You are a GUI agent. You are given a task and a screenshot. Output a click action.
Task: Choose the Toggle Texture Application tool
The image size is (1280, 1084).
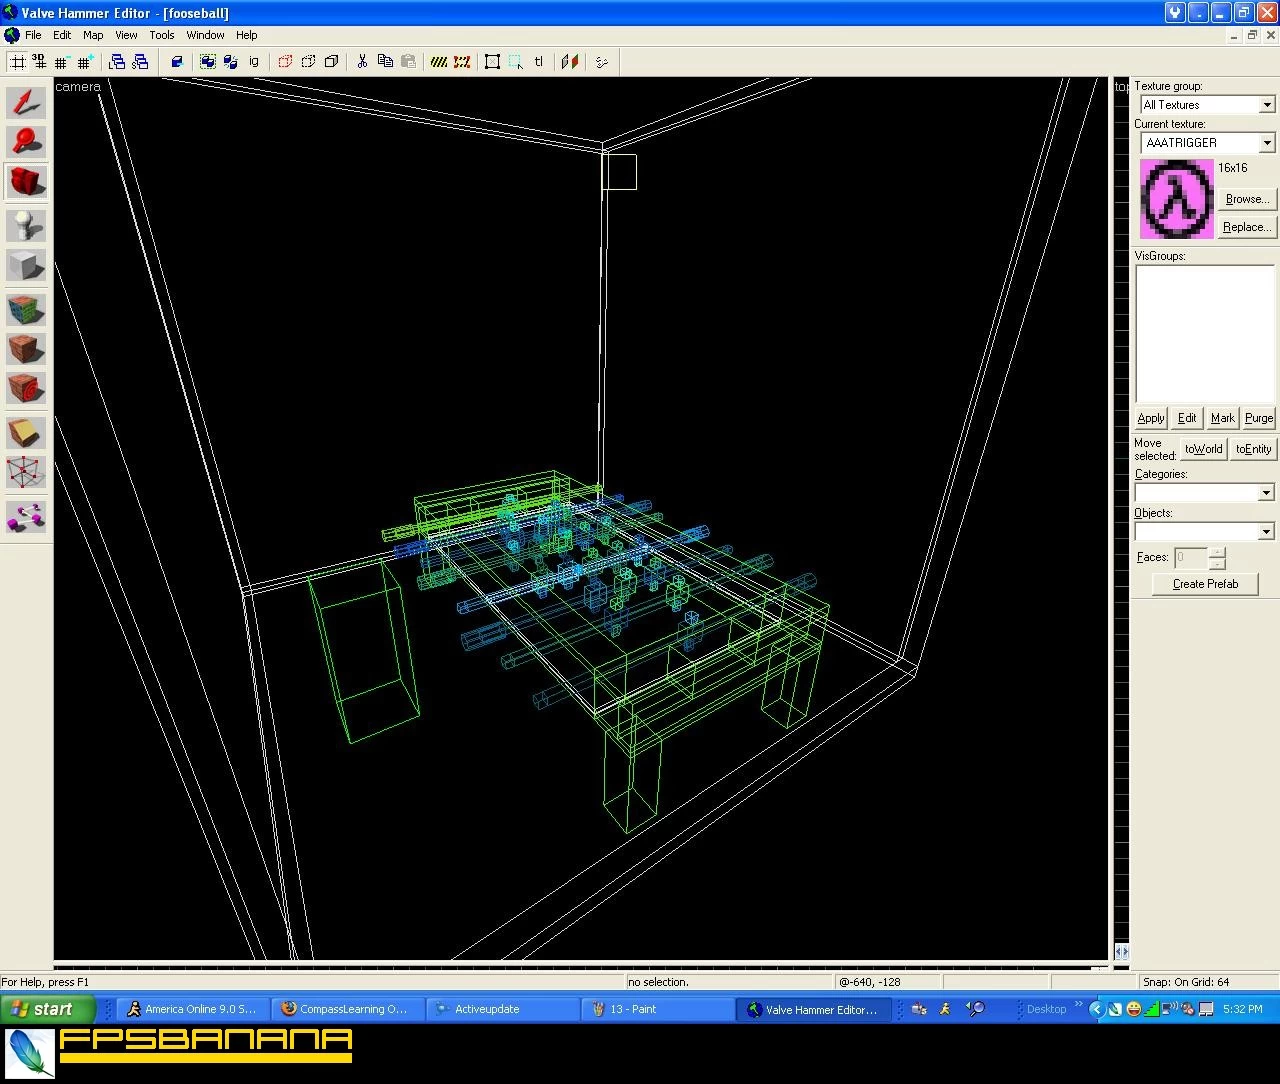coord(26,310)
